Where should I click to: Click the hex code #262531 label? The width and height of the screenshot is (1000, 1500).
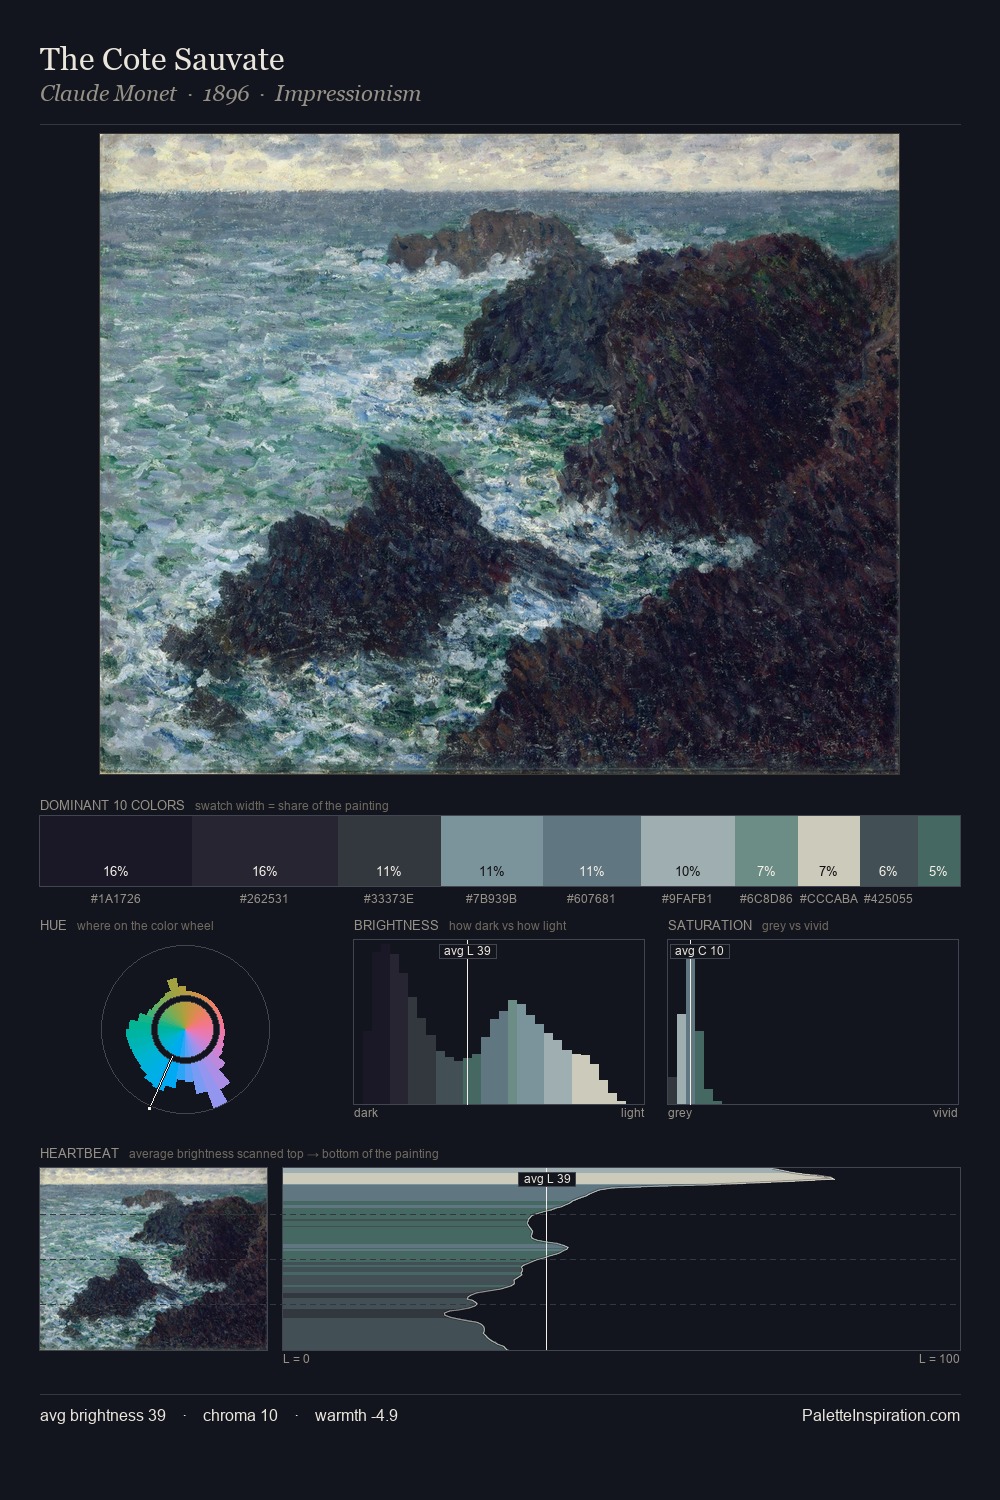(264, 899)
